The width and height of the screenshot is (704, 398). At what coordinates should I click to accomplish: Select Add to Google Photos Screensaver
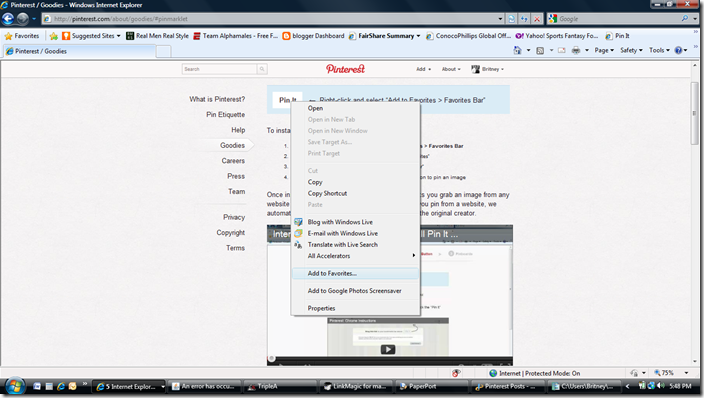point(355,291)
